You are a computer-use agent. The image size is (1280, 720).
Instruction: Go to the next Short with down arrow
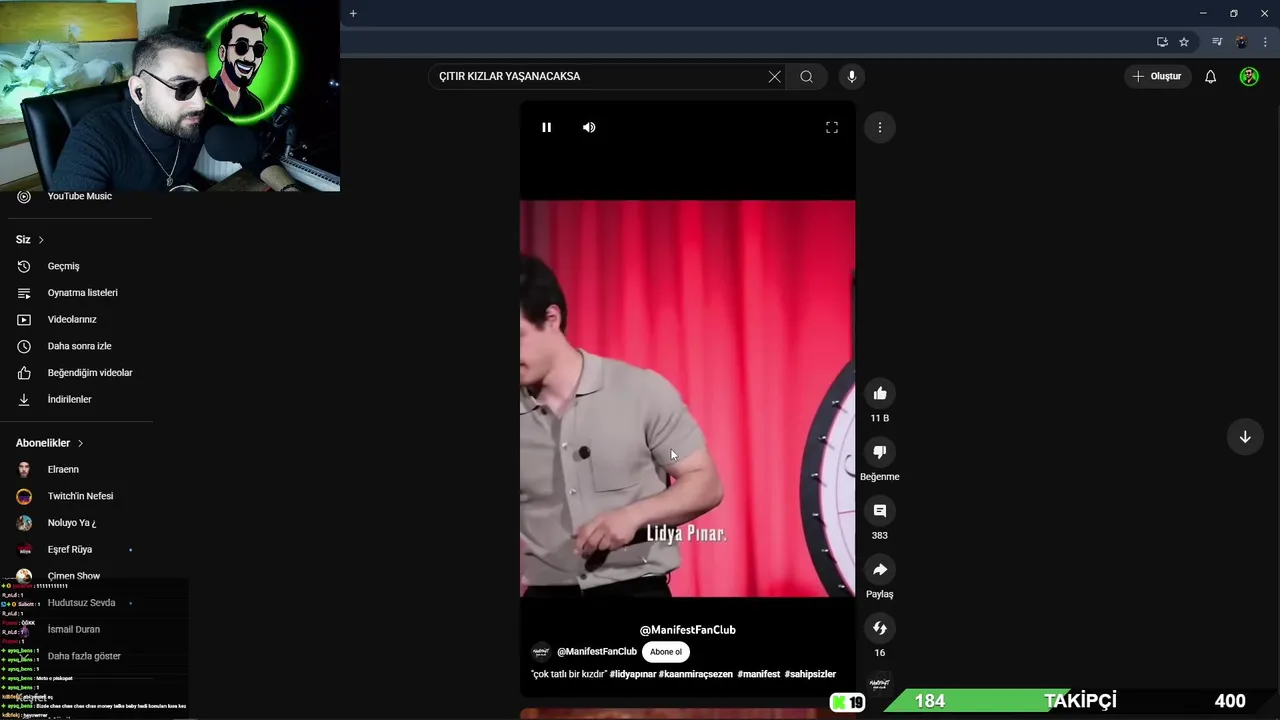click(1245, 437)
